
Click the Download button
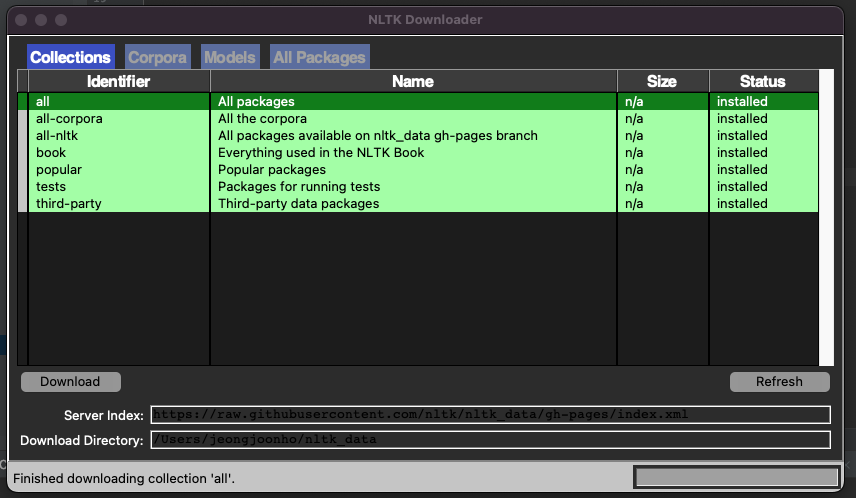pyautogui.click(x=70, y=382)
